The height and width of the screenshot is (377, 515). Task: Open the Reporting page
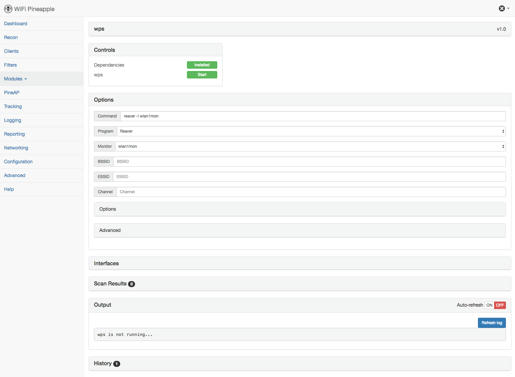click(14, 134)
